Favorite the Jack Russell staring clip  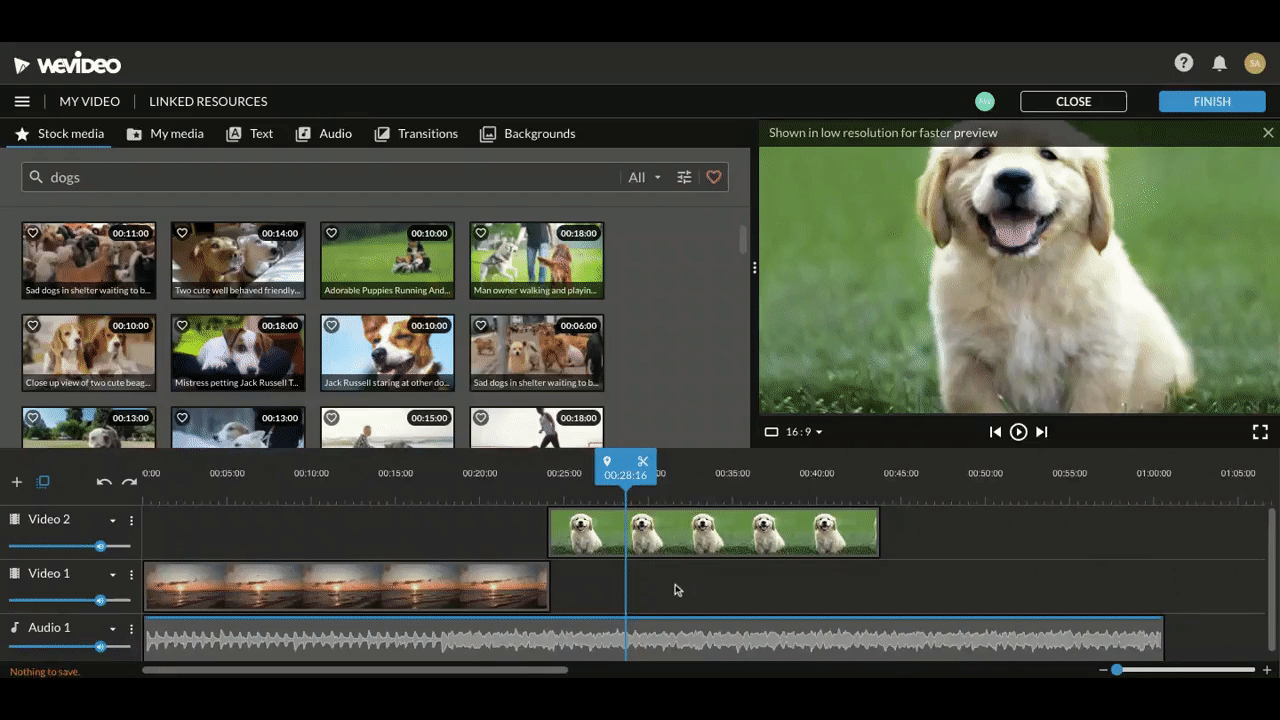[x=332, y=325]
